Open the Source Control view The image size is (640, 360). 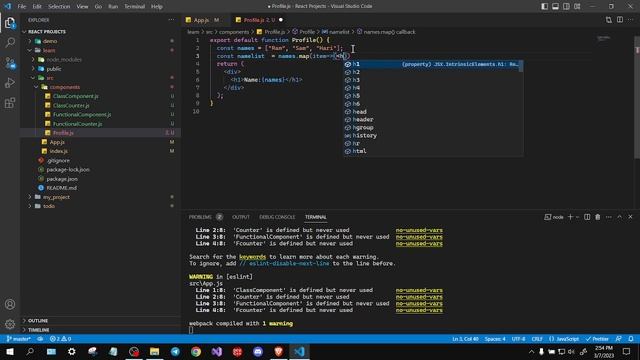[10, 63]
